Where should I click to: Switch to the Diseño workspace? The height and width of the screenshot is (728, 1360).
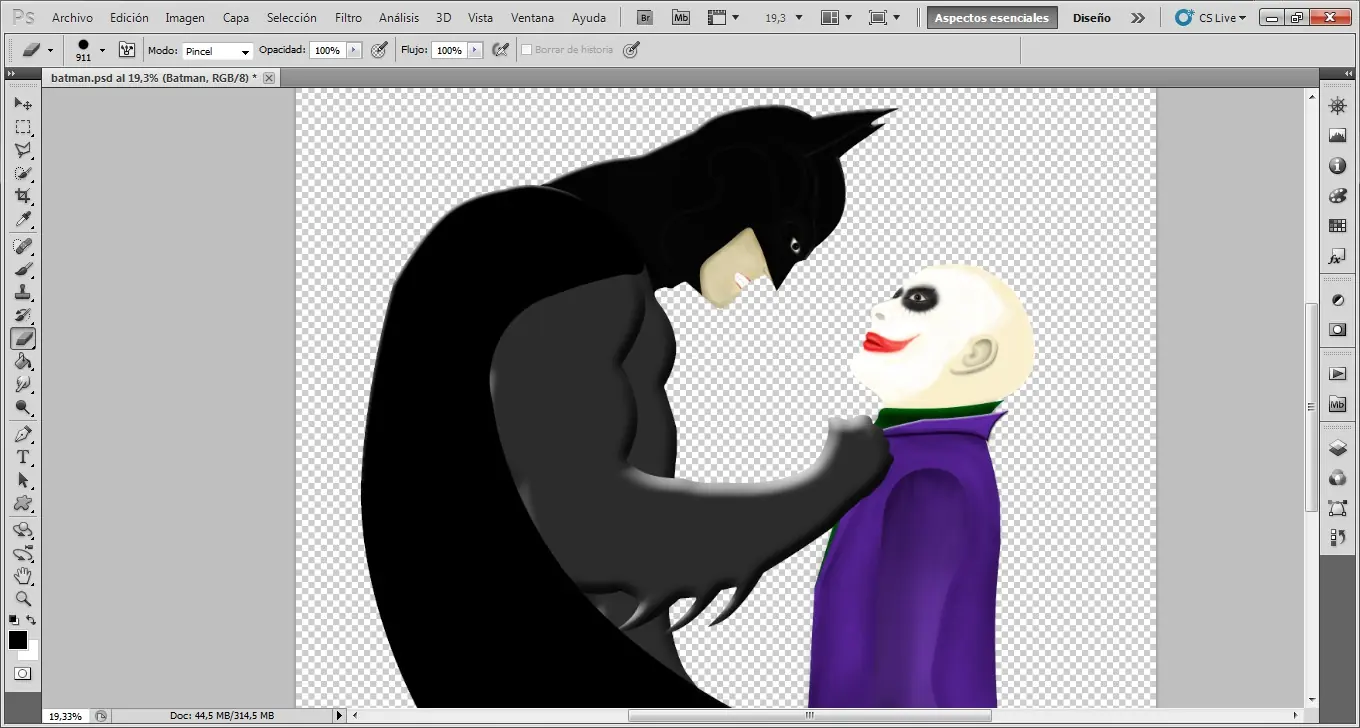pos(1091,17)
